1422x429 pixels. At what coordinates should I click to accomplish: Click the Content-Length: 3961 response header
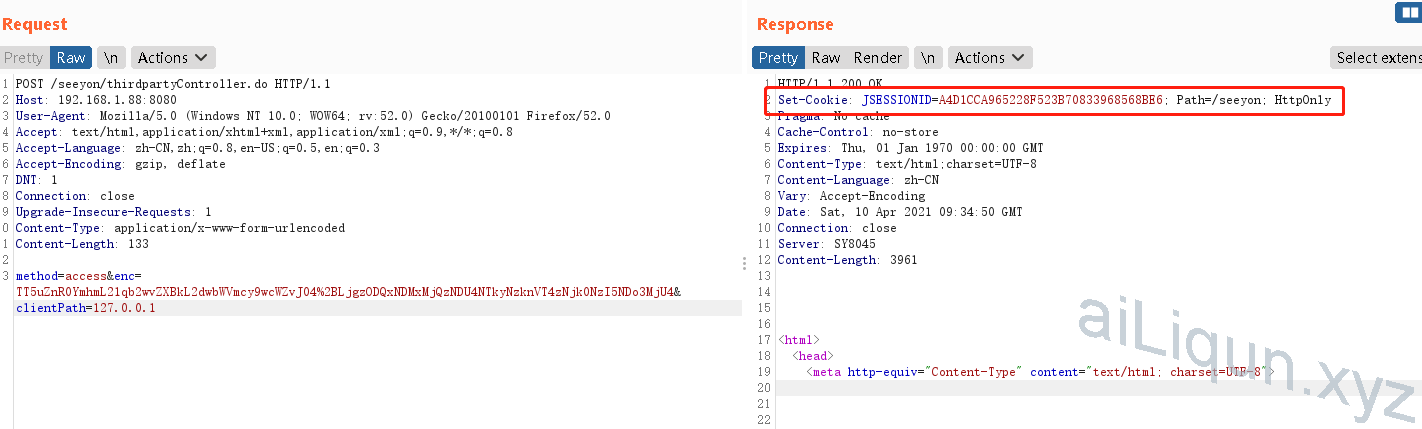tap(846, 260)
